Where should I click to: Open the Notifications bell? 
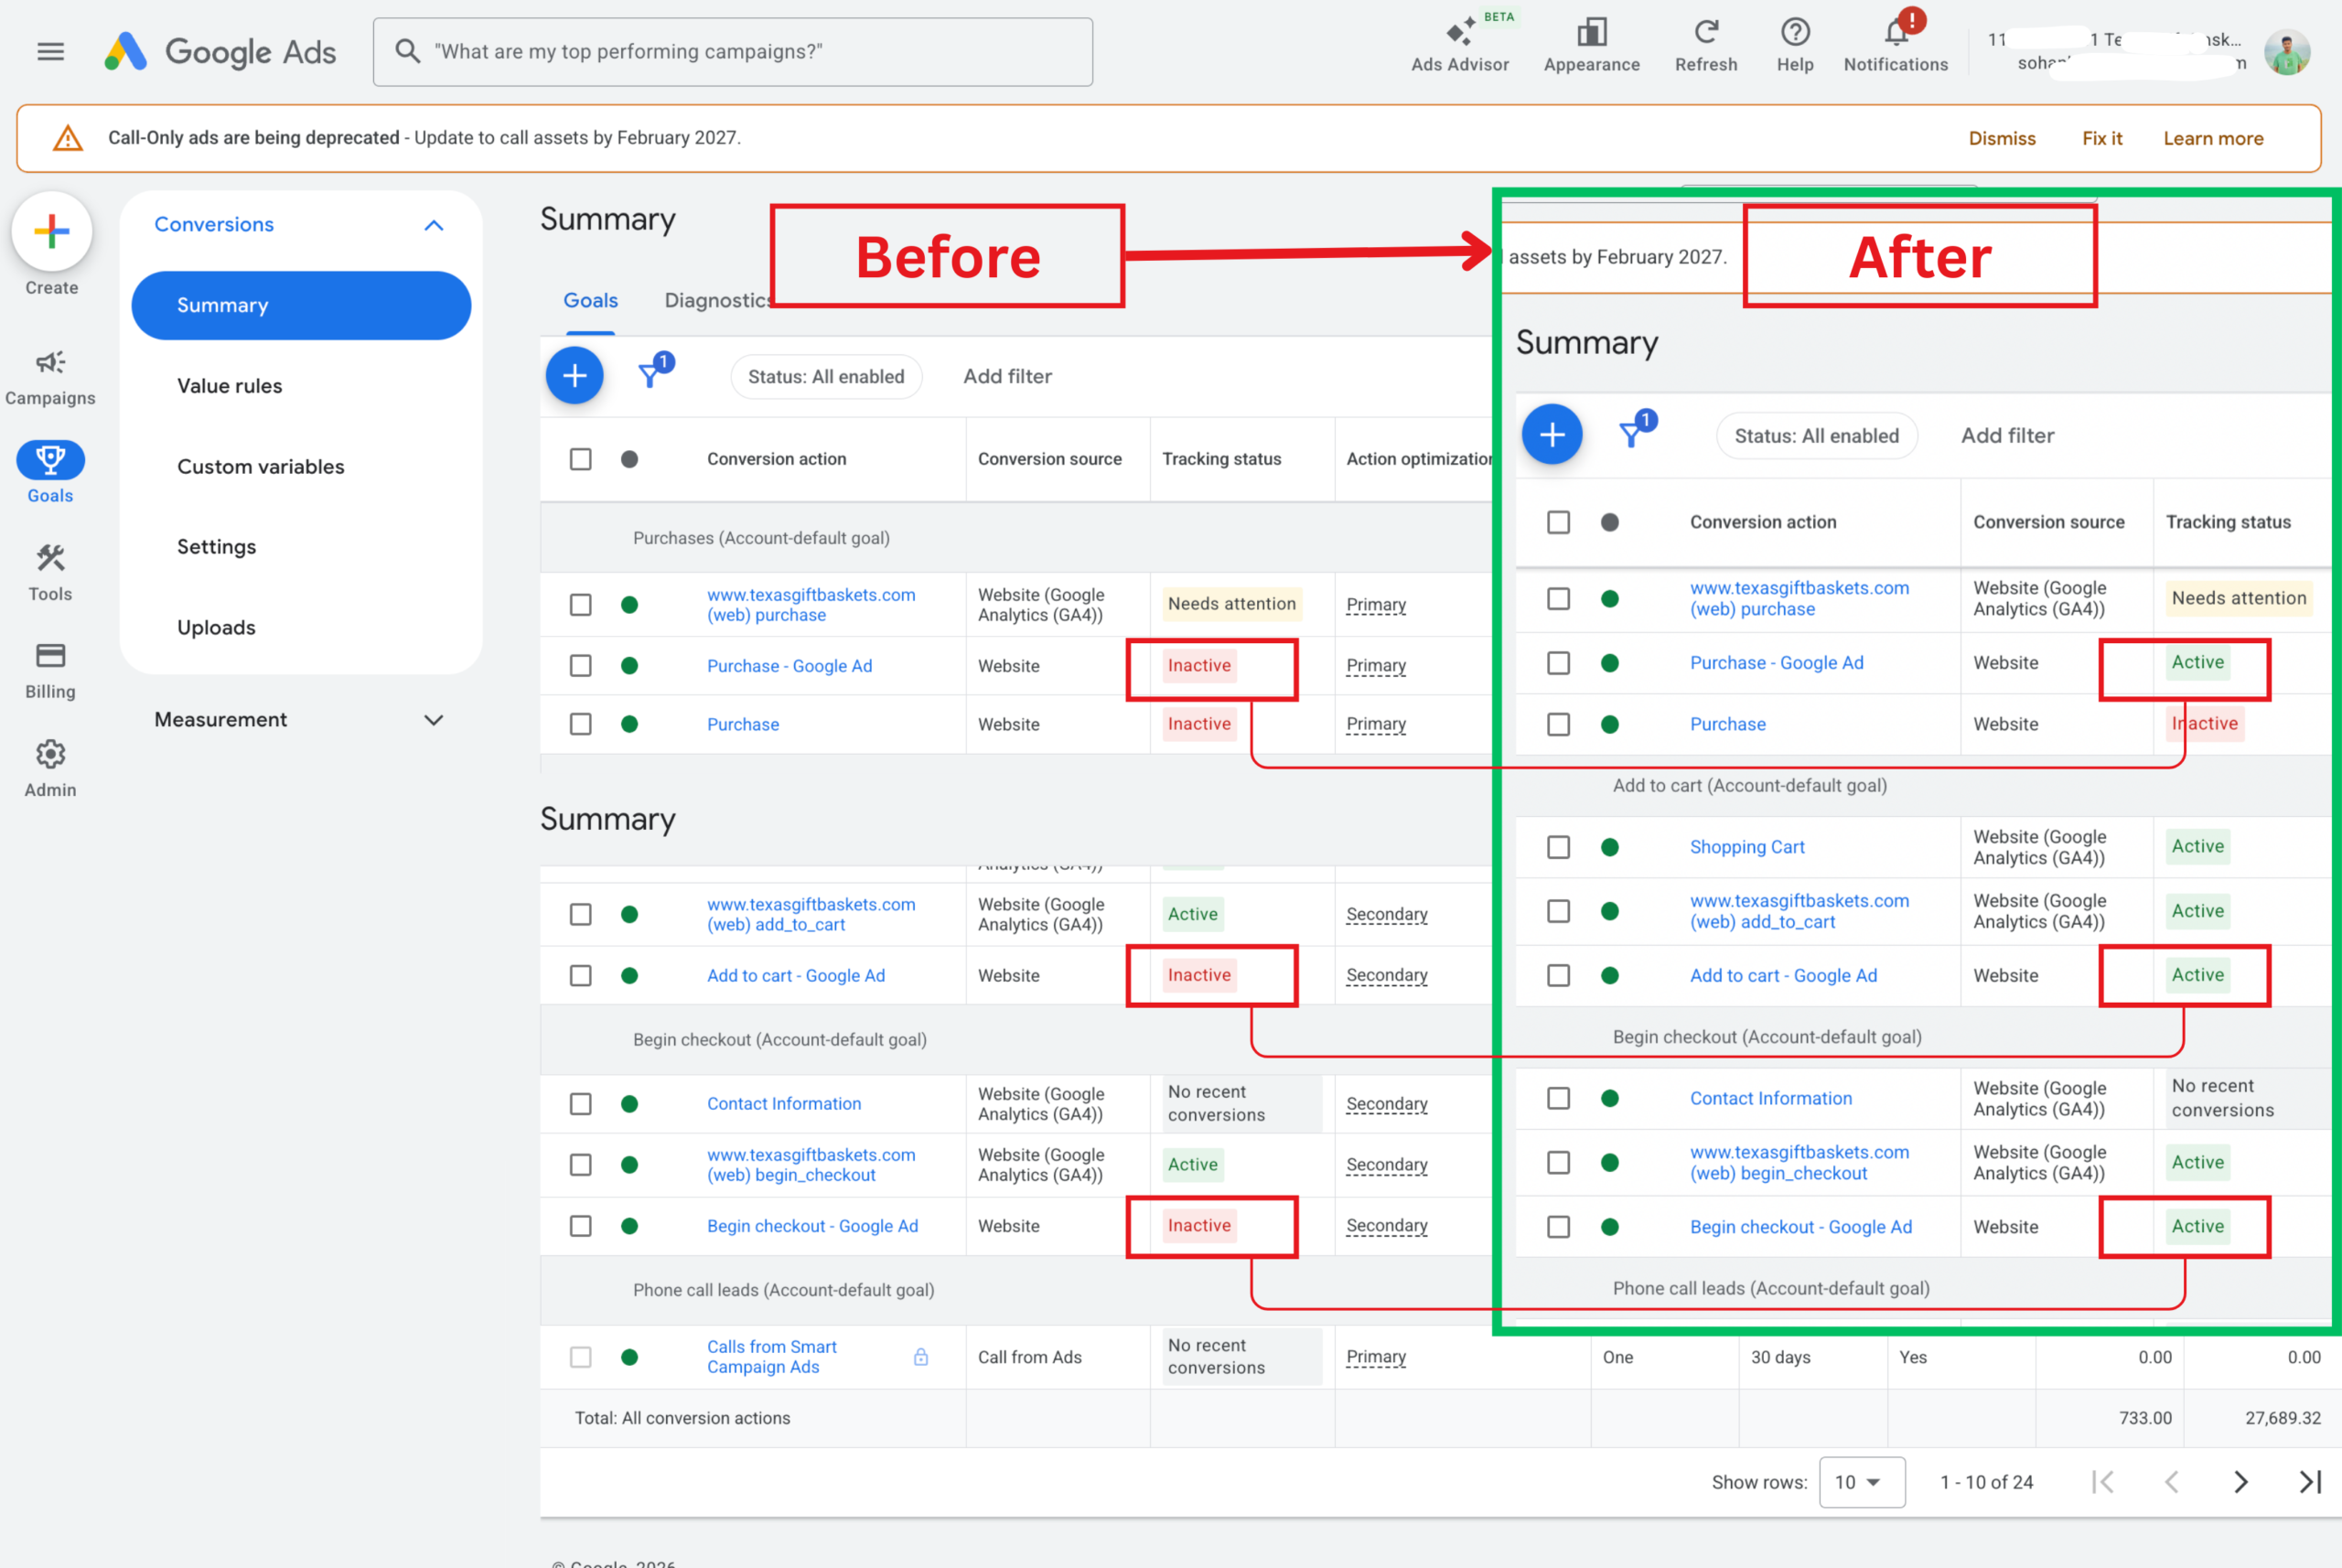(x=1895, y=32)
